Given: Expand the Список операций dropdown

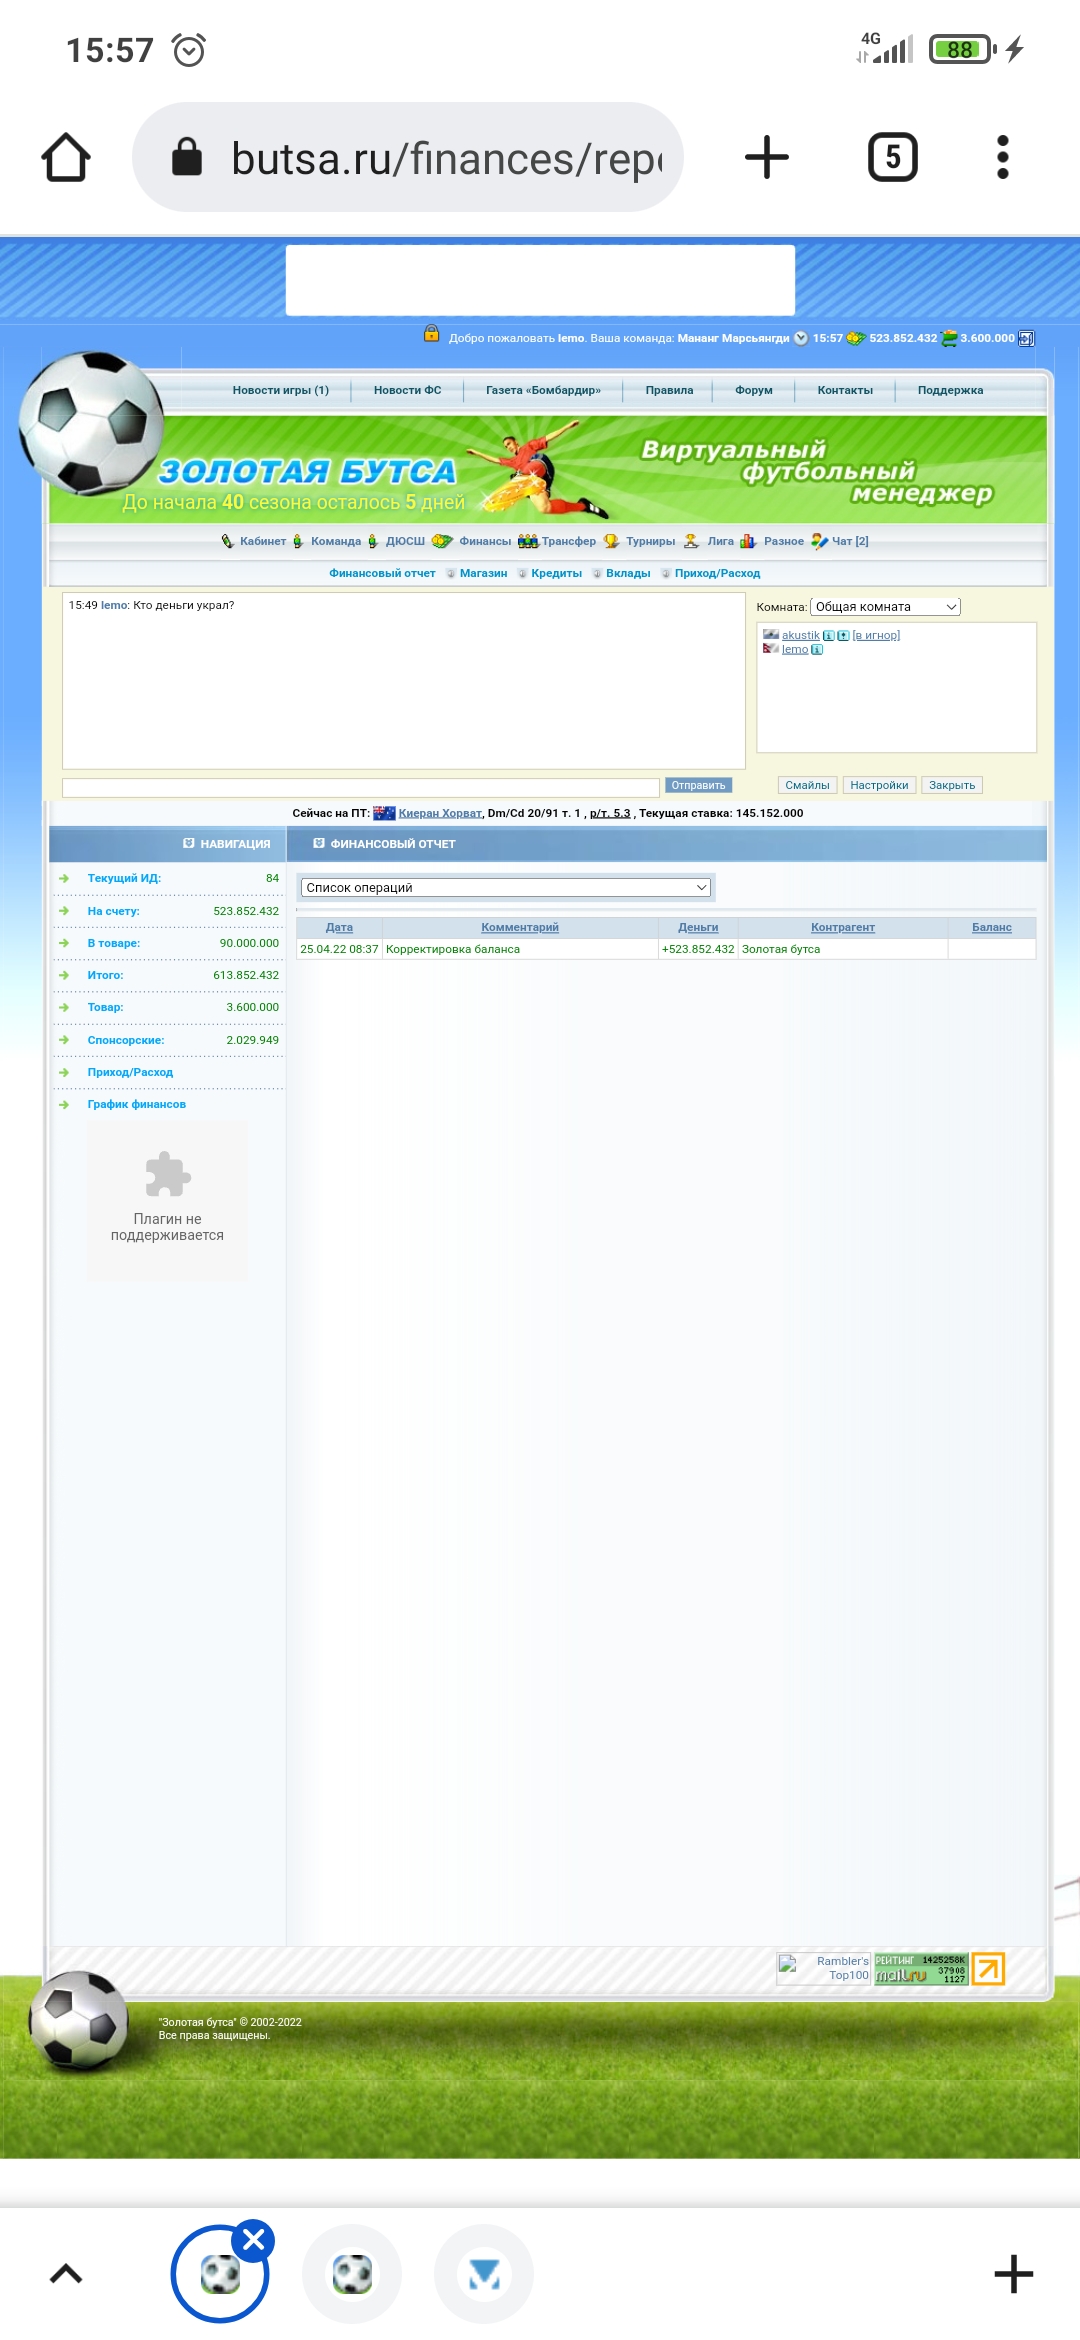Looking at the screenshot, I should (x=506, y=888).
